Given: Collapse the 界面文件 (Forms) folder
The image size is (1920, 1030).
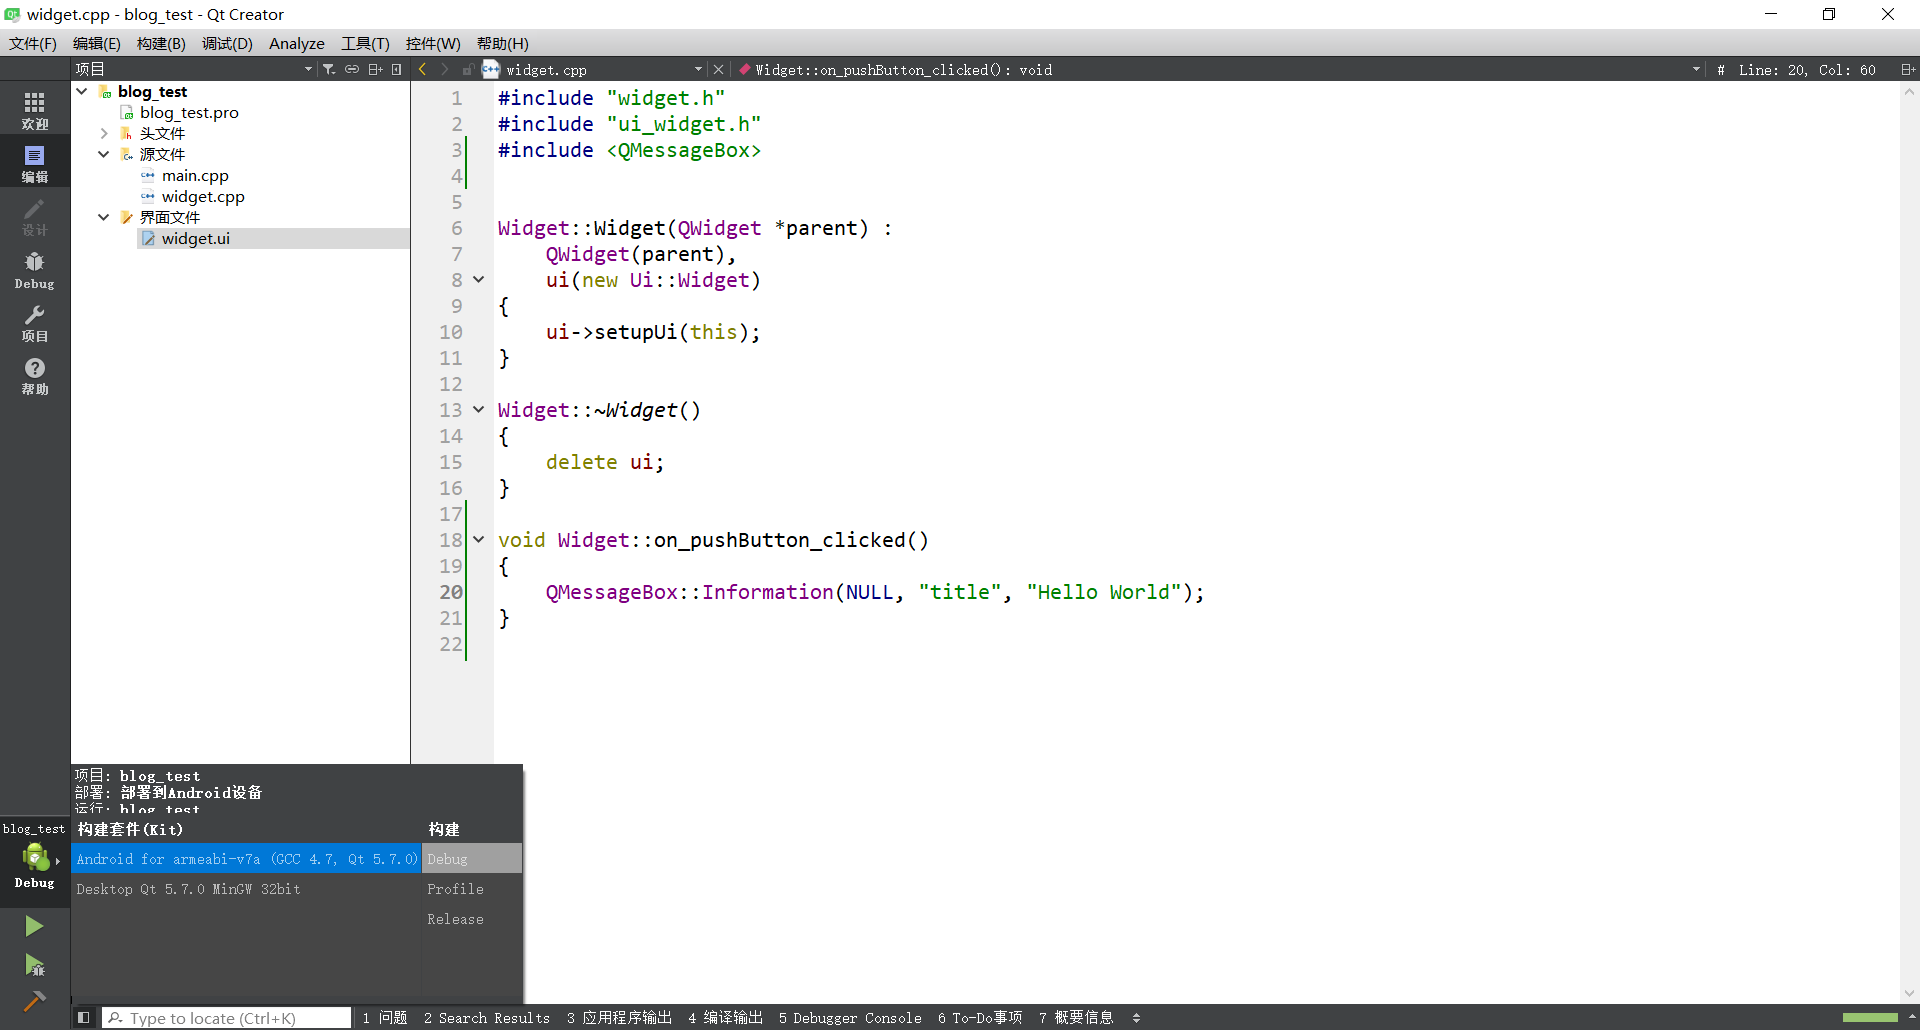Looking at the screenshot, I should click(104, 217).
